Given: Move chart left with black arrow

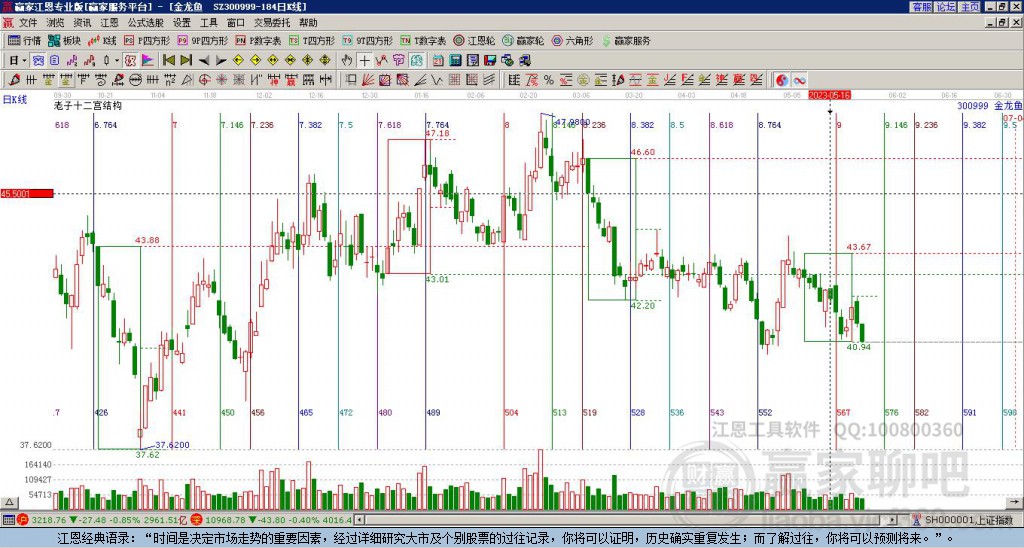Looking at the screenshot, I should coord(204,61).
